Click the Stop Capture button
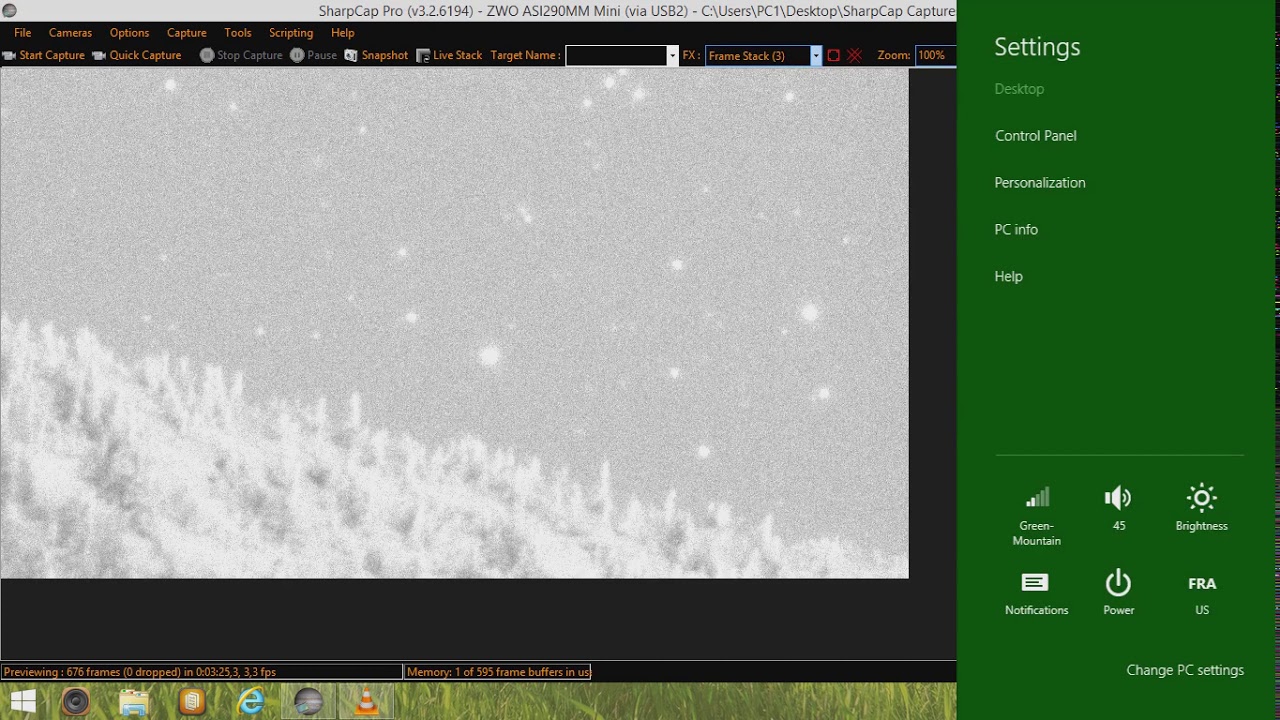Viewport: 1280px width, 720px height. click(241, 55)
